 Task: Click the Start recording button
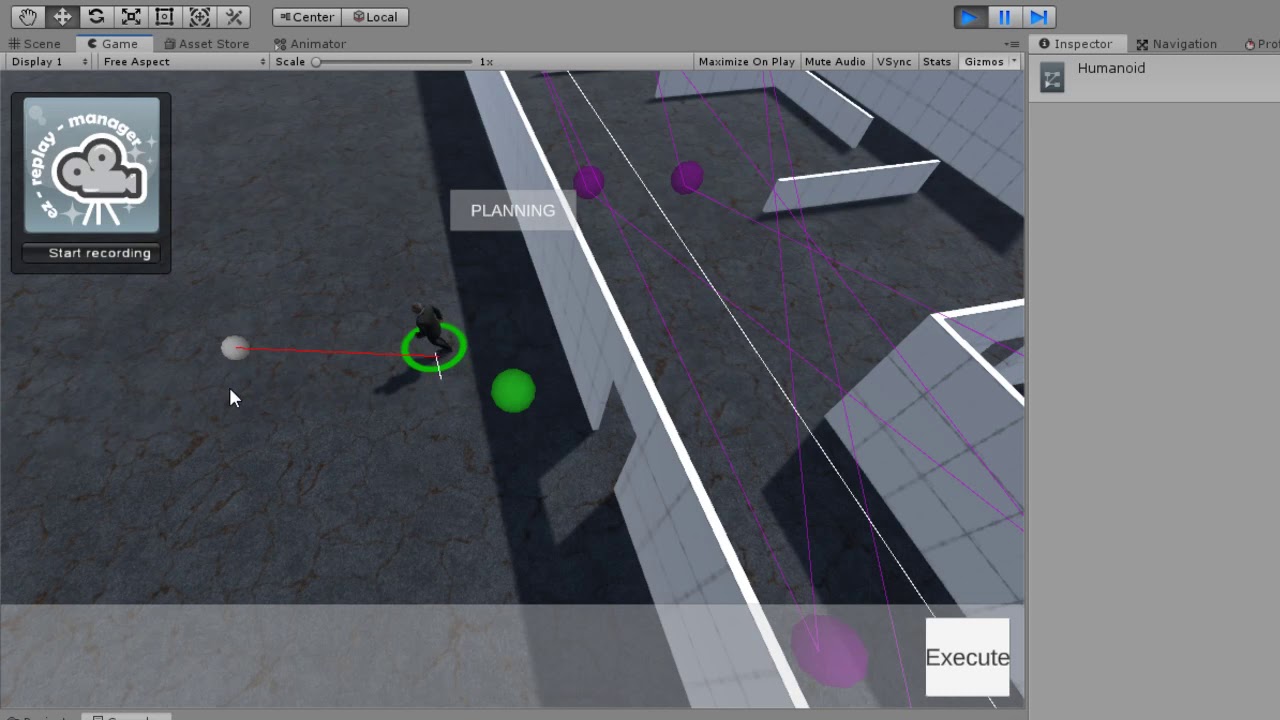(x=91, y=253)
